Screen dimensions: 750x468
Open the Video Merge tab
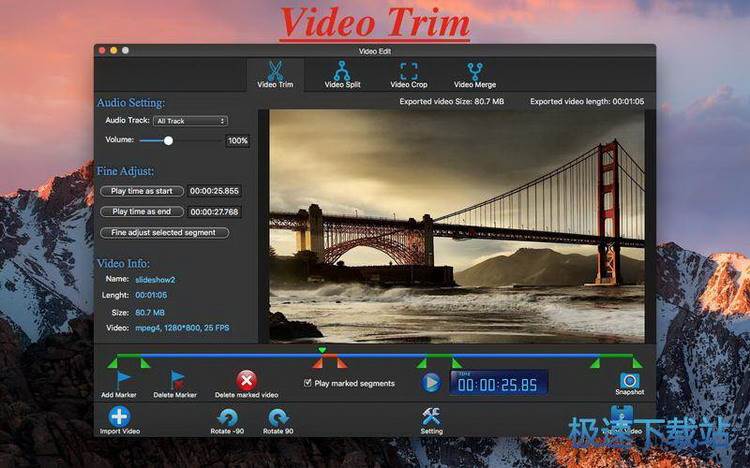[475, 75]
